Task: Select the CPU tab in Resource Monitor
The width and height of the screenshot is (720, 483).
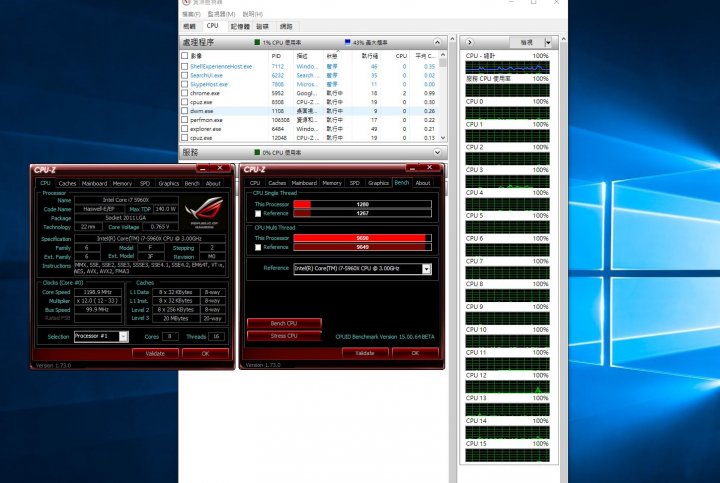Action: (213, 26)
